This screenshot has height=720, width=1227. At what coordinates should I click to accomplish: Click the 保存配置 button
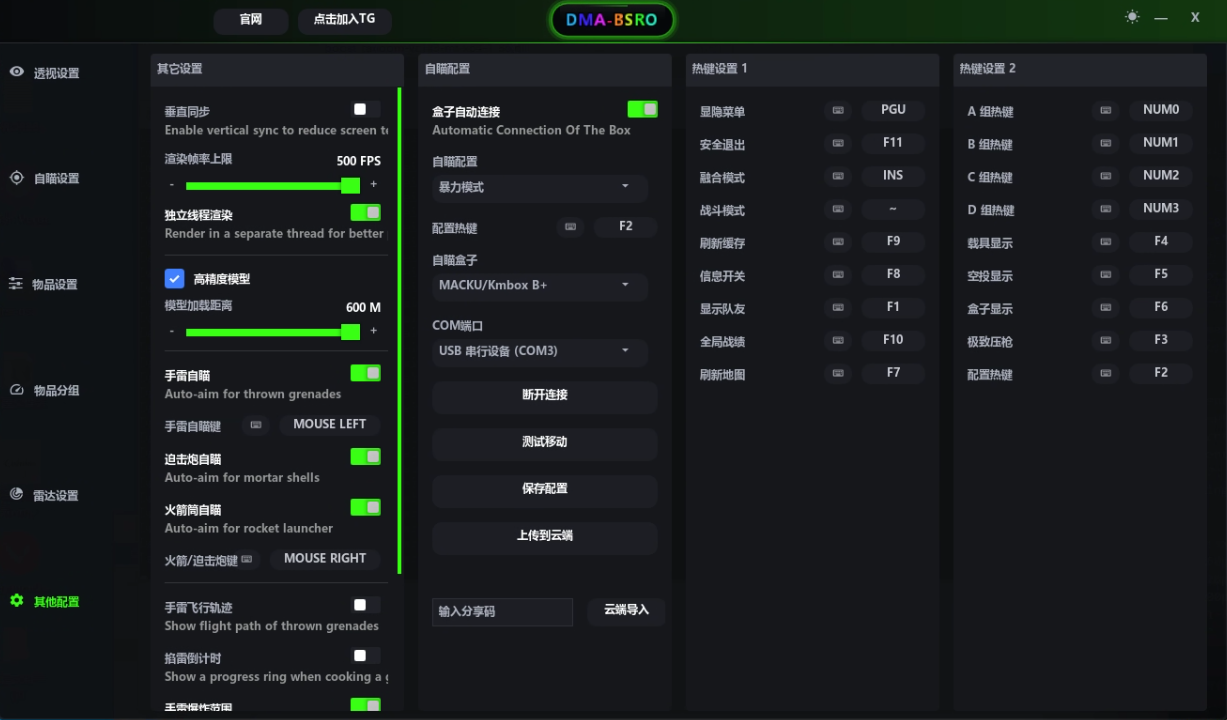(545, 490)
